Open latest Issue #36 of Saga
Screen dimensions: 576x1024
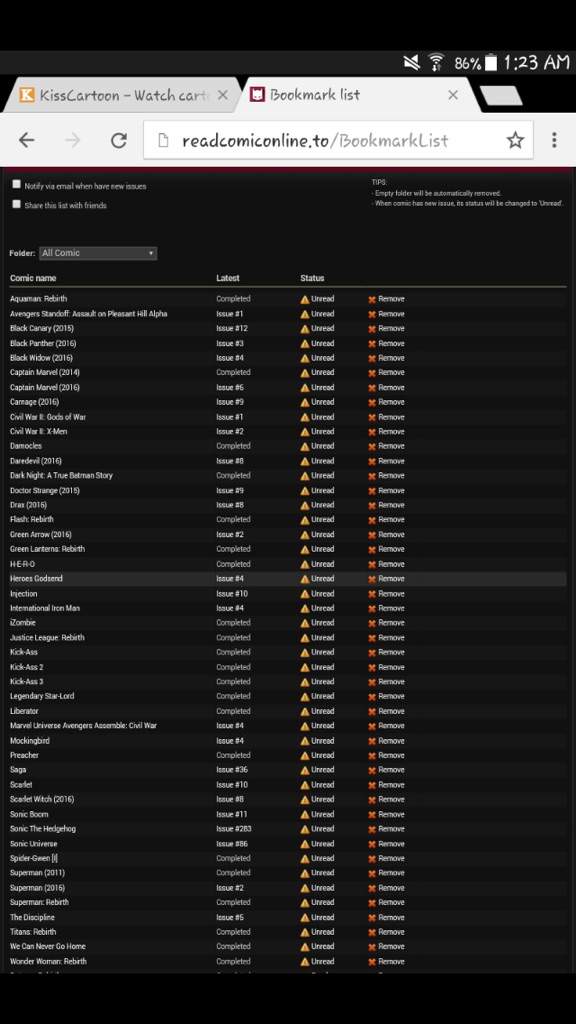click(x=232, y=770)
